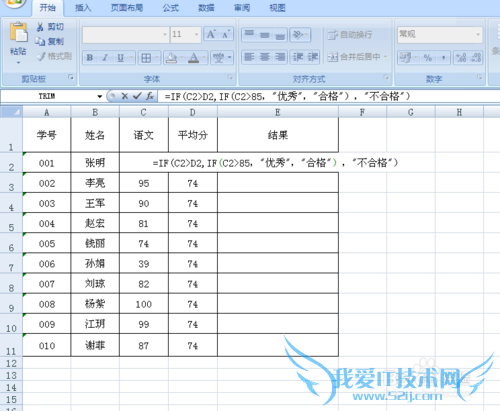The width and height of the screenshot is (500, 411).
Task: Toggle underline formatting U
Action: coord(120,58)
